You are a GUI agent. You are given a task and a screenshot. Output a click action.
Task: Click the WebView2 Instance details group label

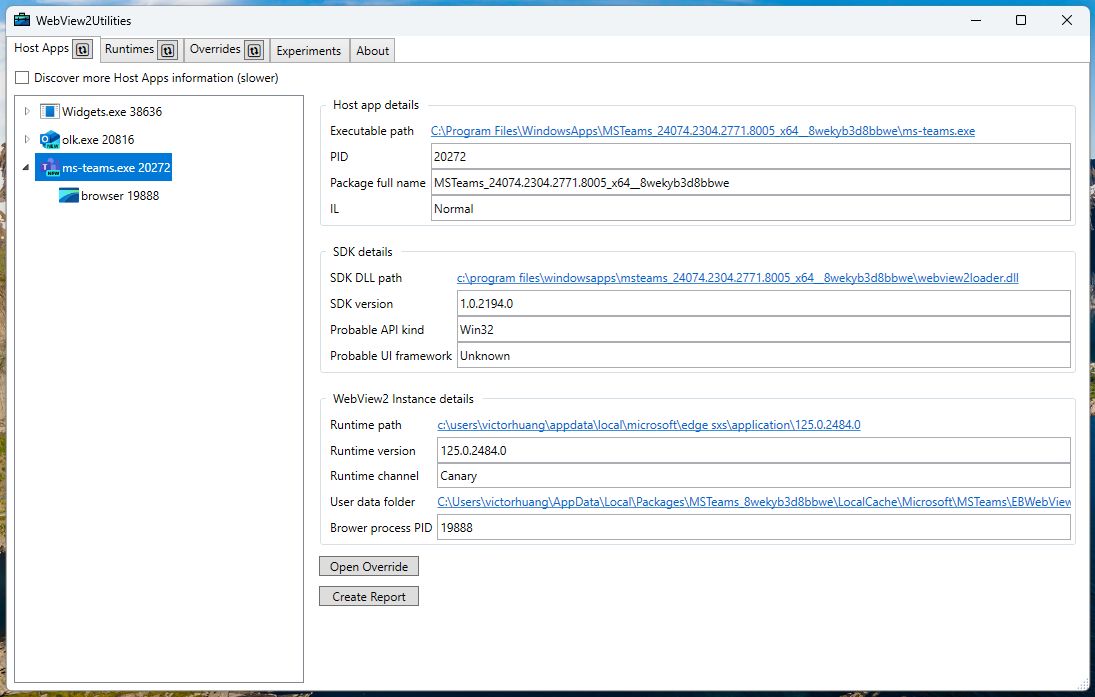403,399
